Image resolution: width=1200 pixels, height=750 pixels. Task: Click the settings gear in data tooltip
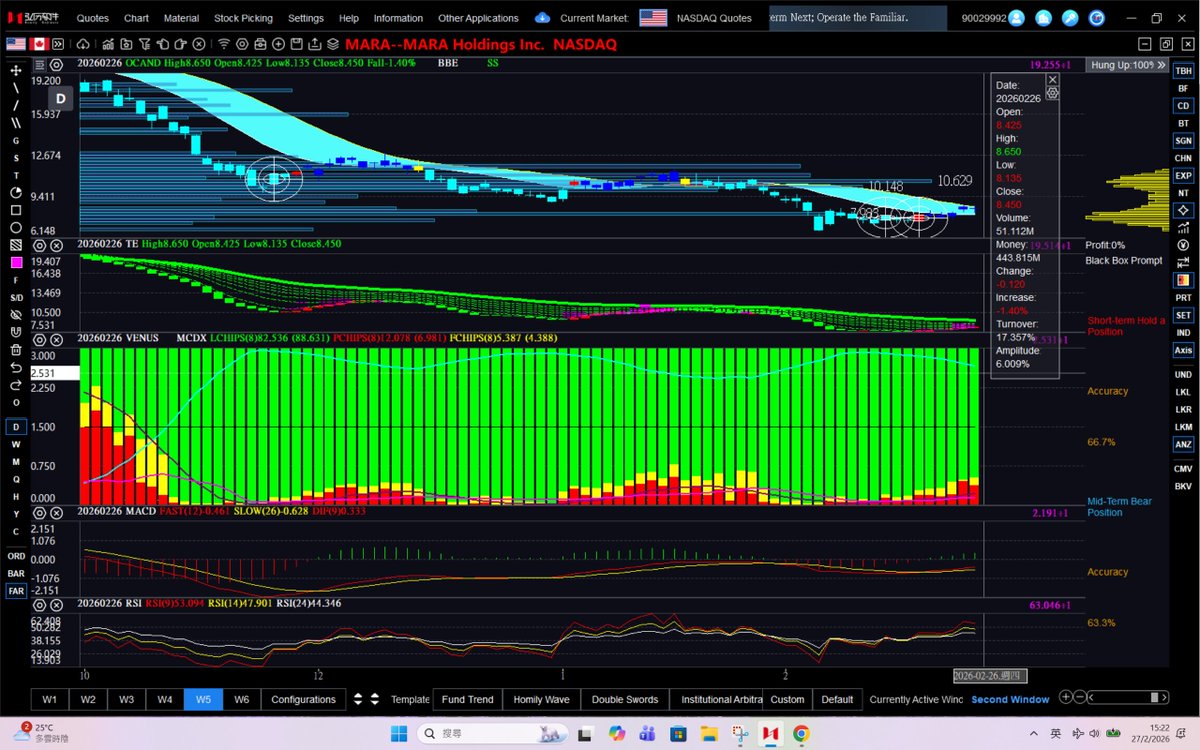click(1052, 92)
